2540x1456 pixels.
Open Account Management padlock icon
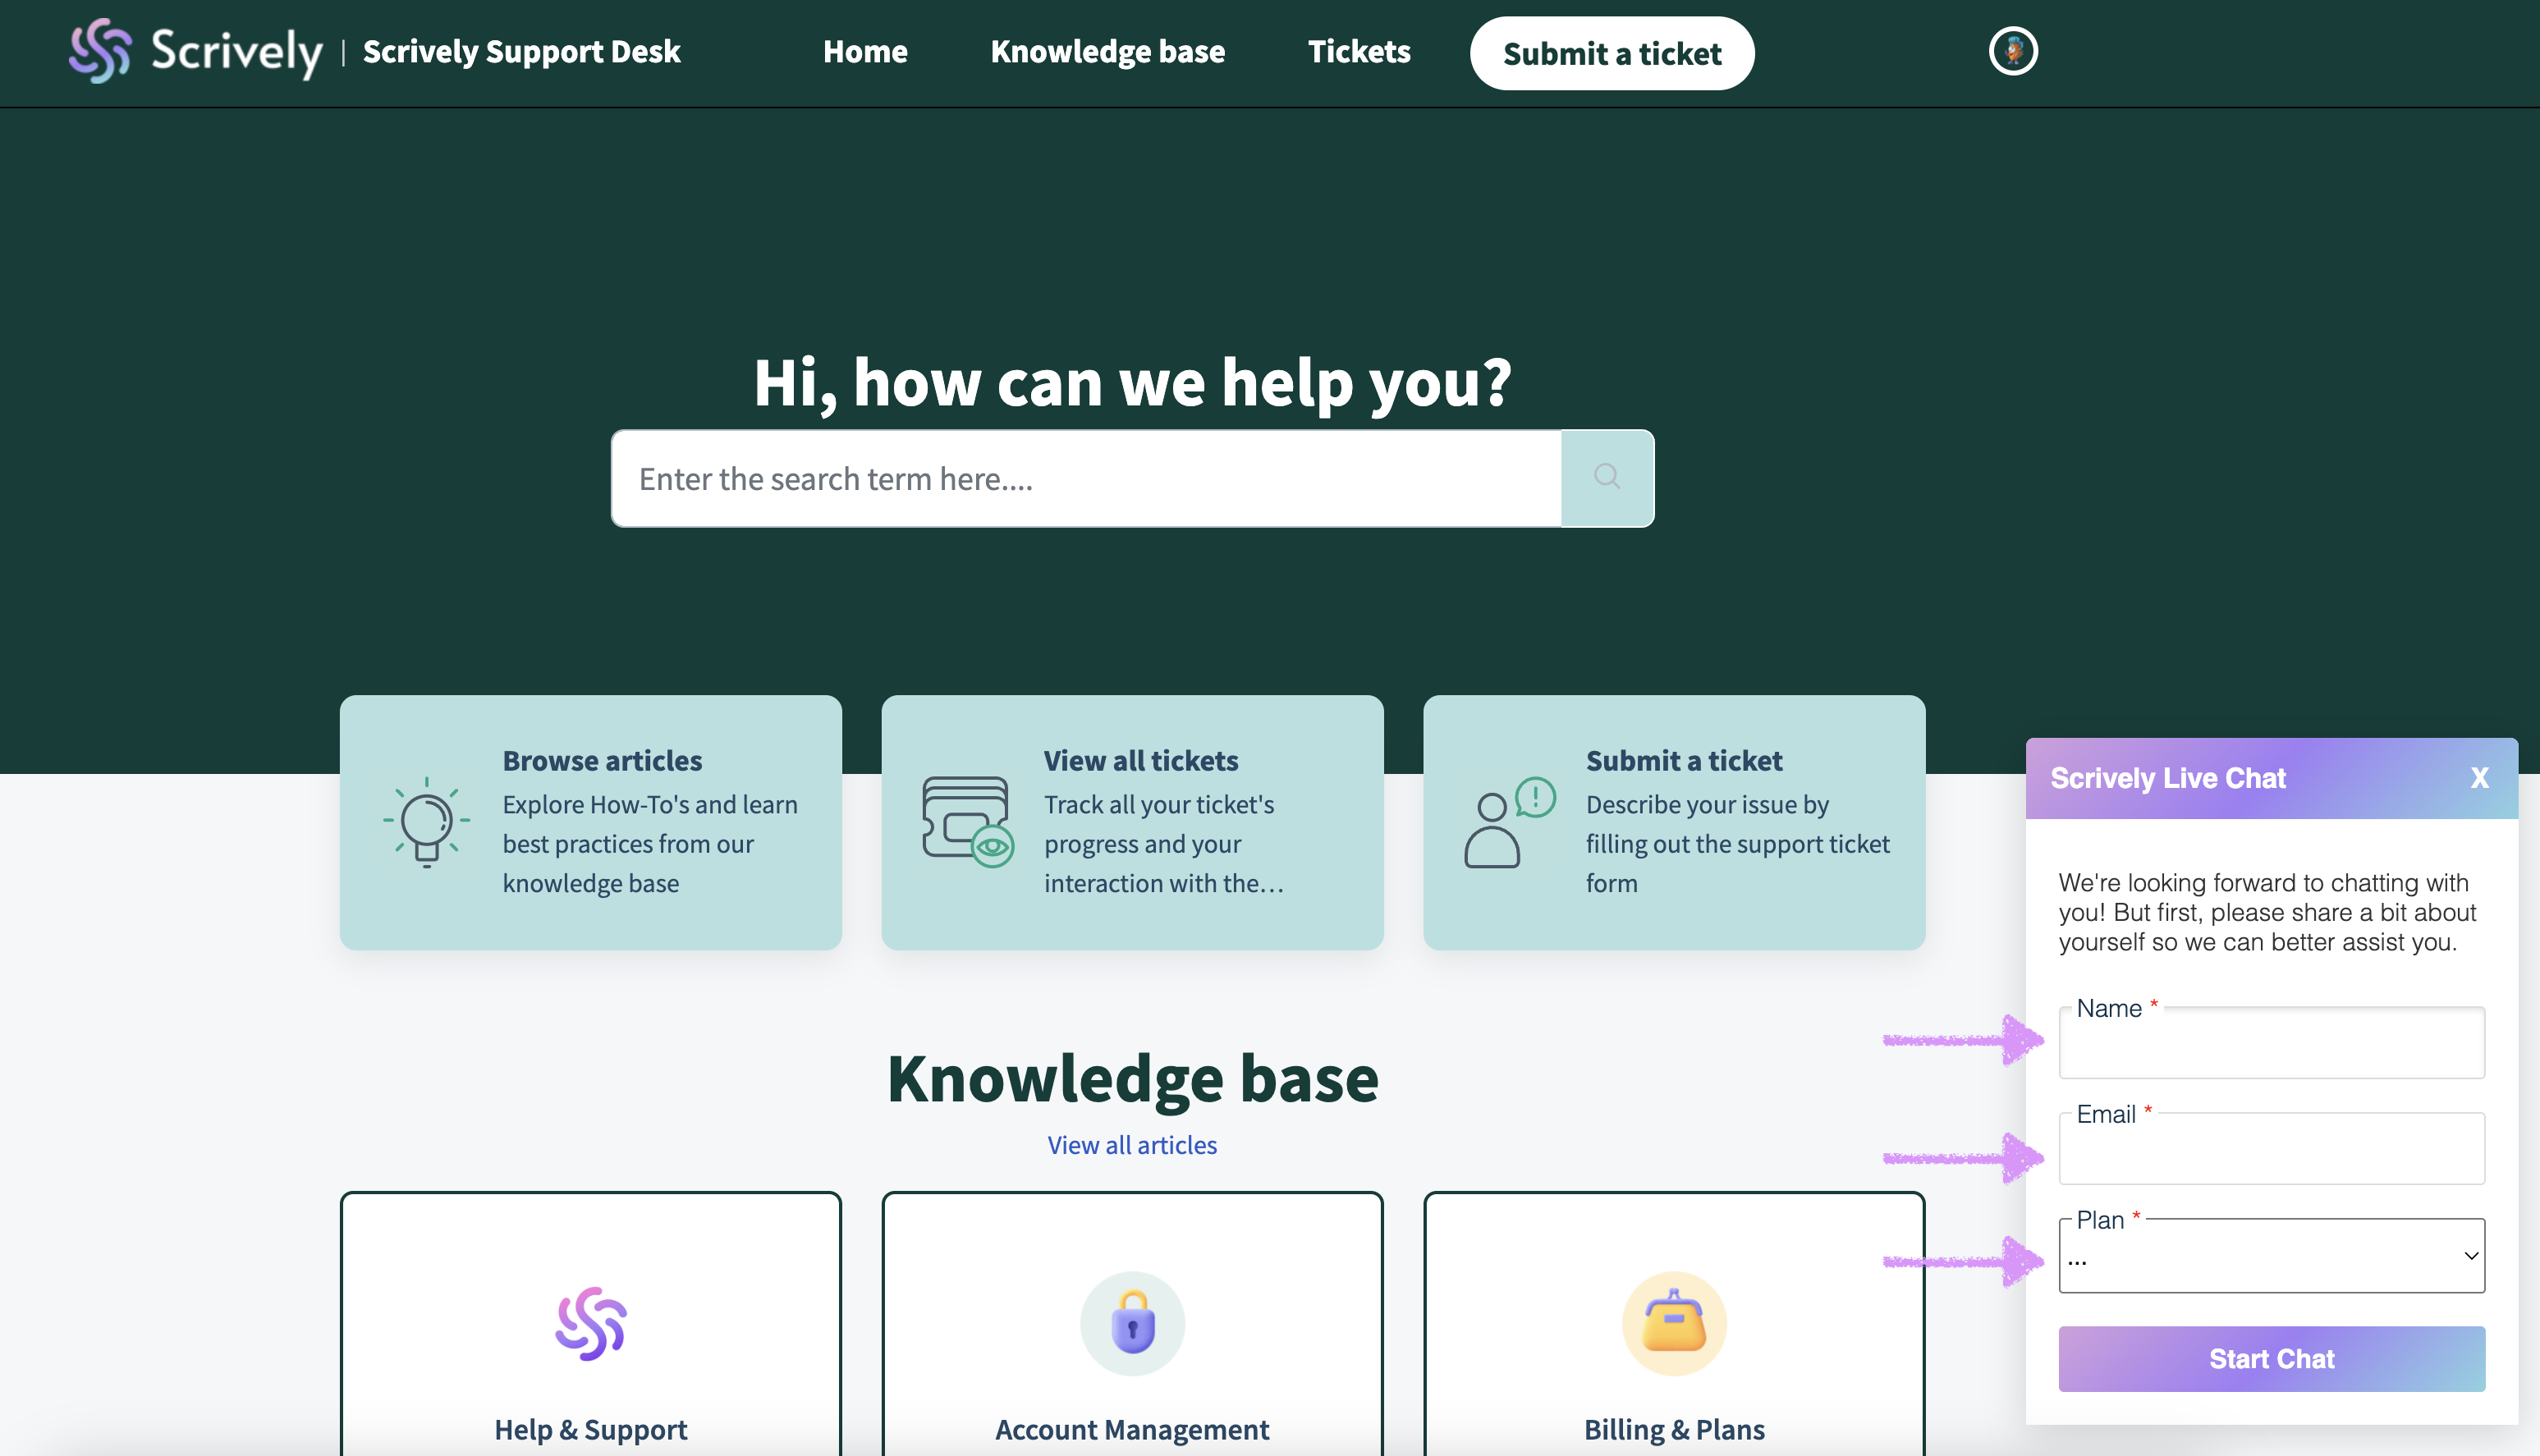click(1132, 1323)
